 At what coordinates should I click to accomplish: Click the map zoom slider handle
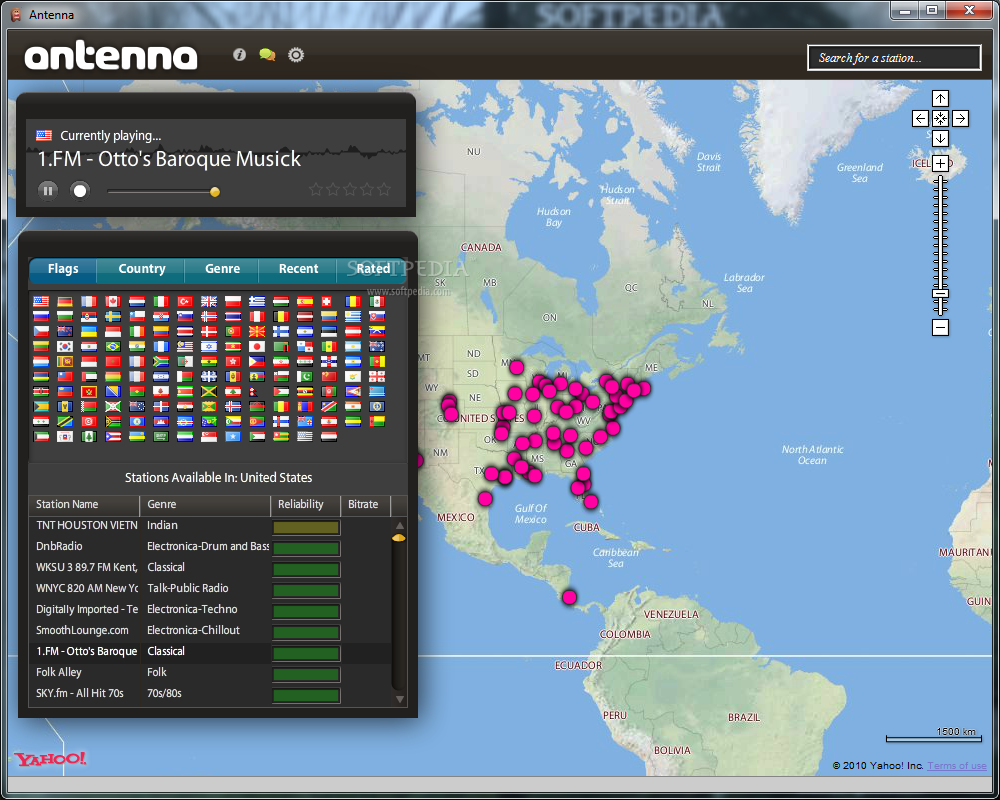click(941, 293)
